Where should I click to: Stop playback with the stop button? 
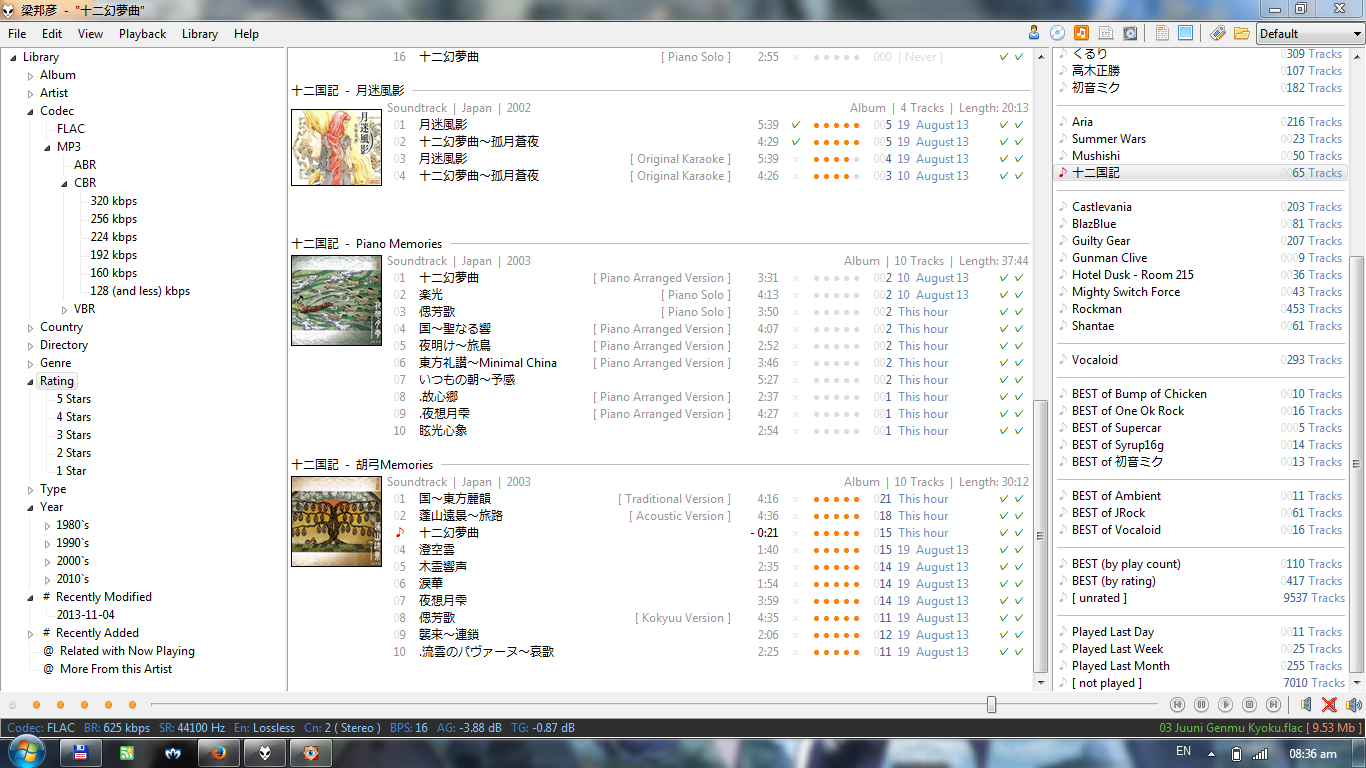click(1249, 705)
